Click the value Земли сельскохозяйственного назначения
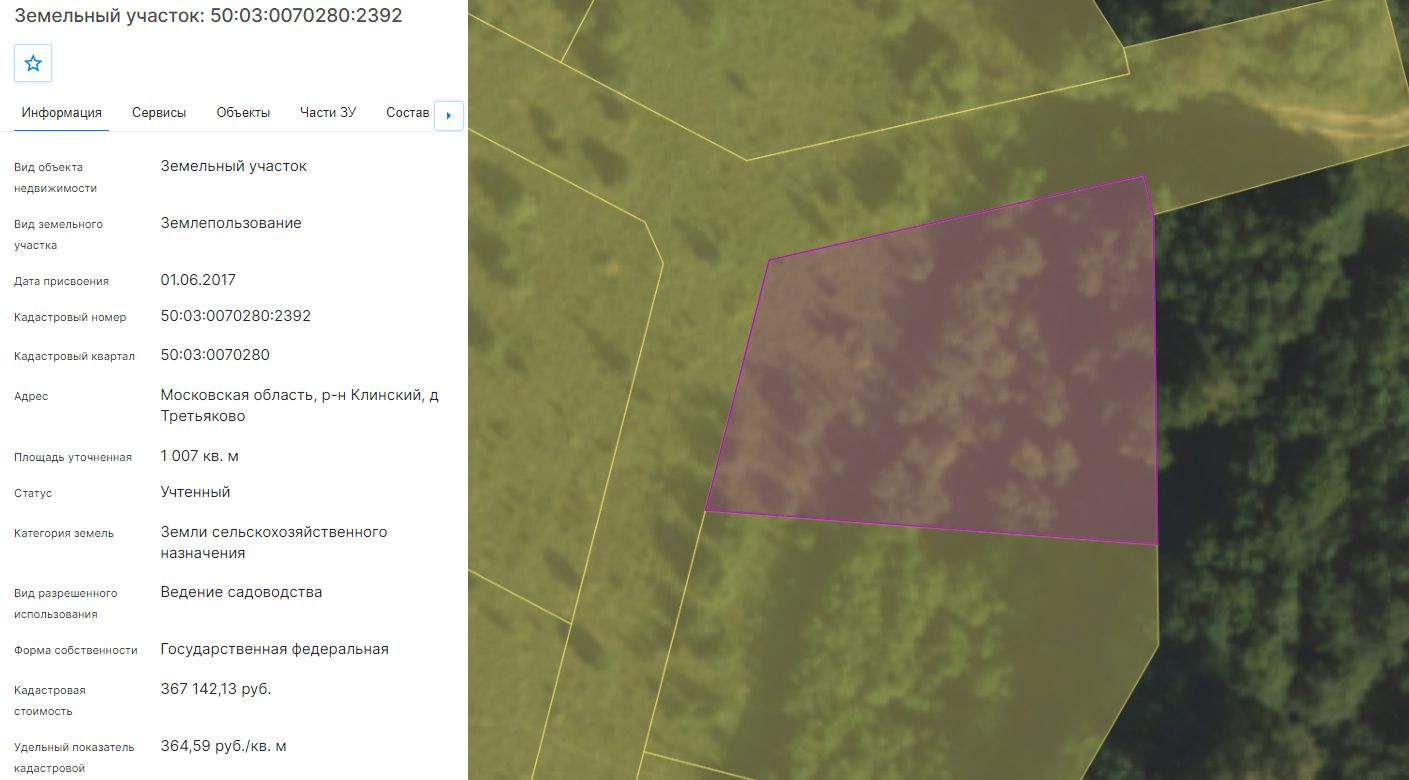This screenshot has width=1409, height=780. [x=274, y=542]
